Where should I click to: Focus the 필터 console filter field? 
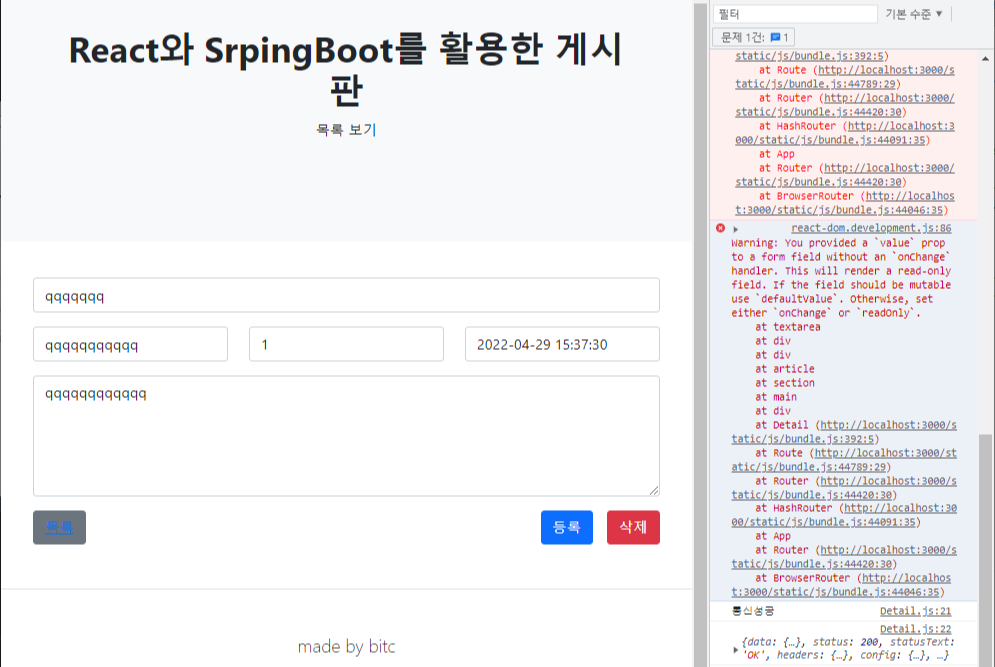795,14
